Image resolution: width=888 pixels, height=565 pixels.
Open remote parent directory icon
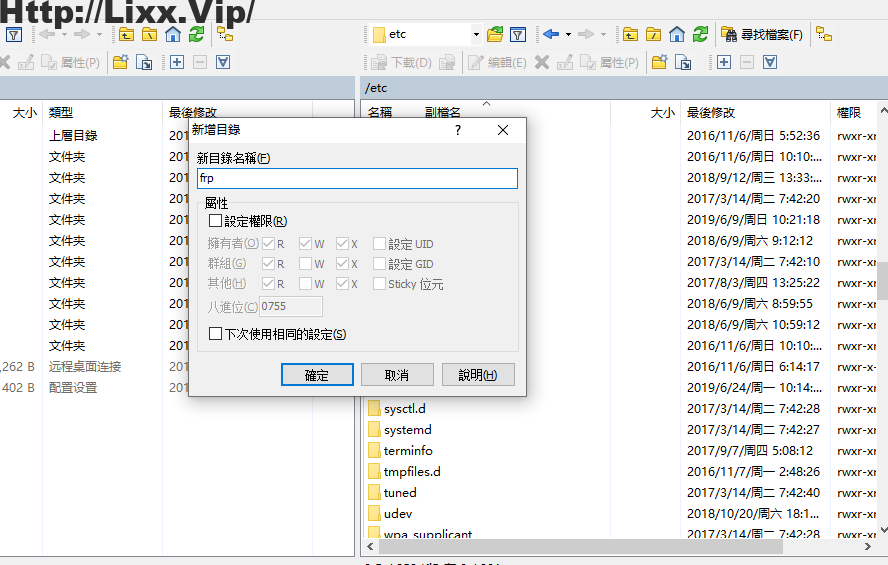[x=630, y=35]
